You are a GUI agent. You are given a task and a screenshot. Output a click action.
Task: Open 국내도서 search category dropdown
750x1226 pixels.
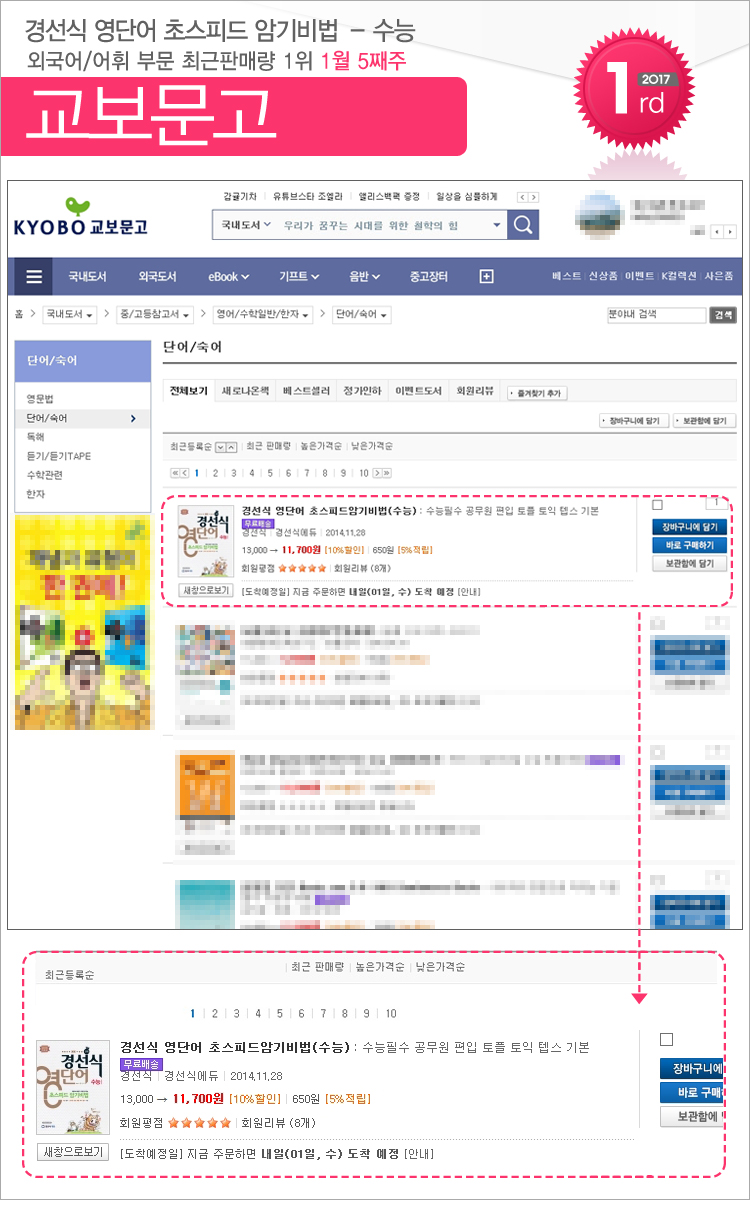point(245,225)
